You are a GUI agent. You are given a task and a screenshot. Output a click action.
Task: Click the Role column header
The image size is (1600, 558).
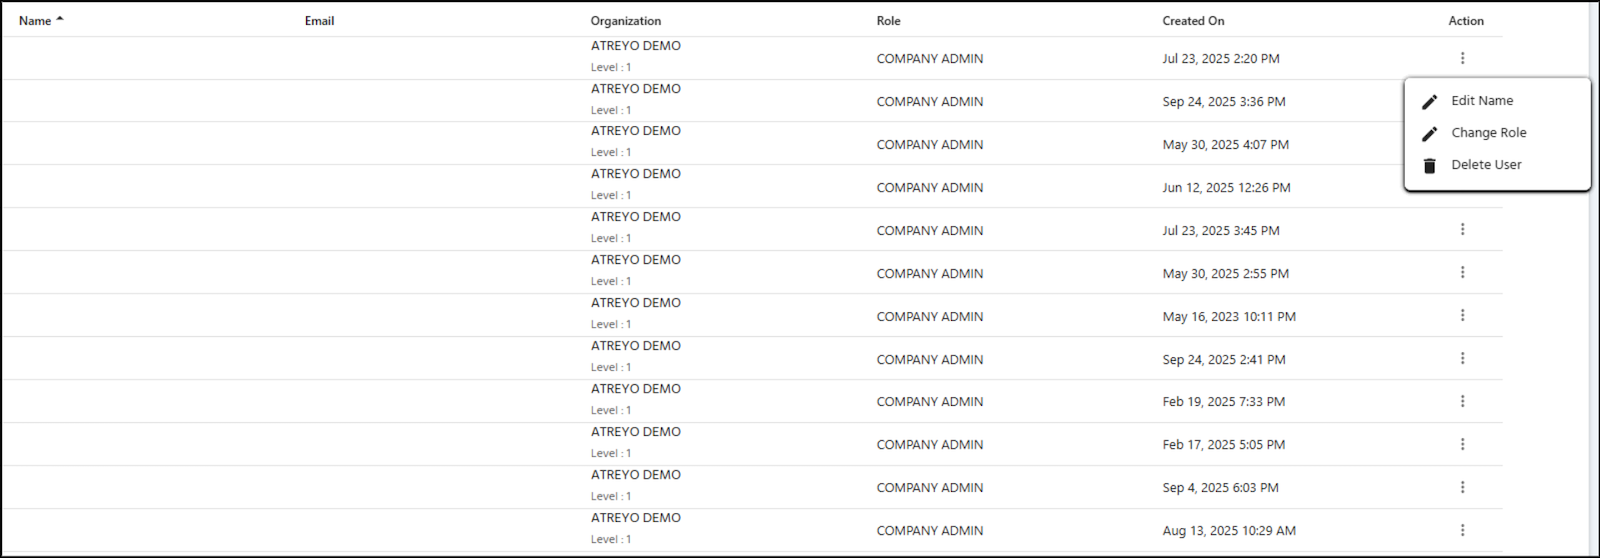[x=888, y=21]
